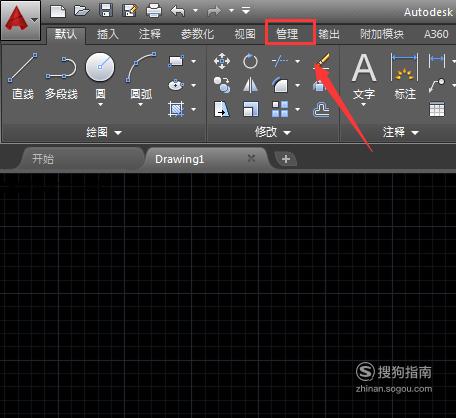The width and height of the screenshot is (456, 418).
Task: Select the Mirror tool
Action: (250, 85)
